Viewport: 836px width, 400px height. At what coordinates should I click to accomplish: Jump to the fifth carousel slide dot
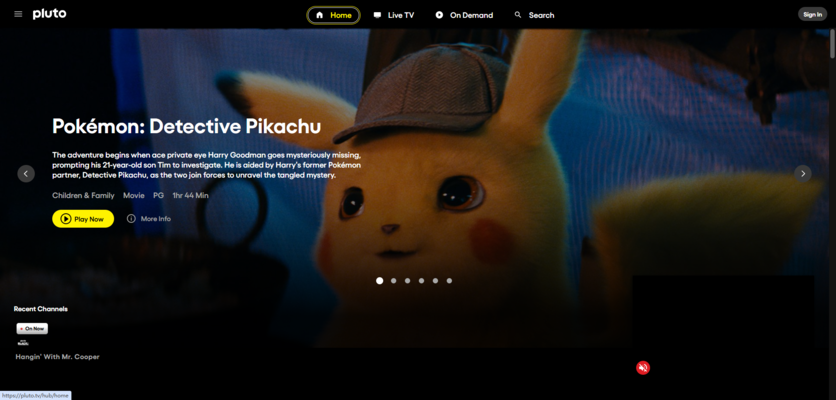[x=435, y=281]
